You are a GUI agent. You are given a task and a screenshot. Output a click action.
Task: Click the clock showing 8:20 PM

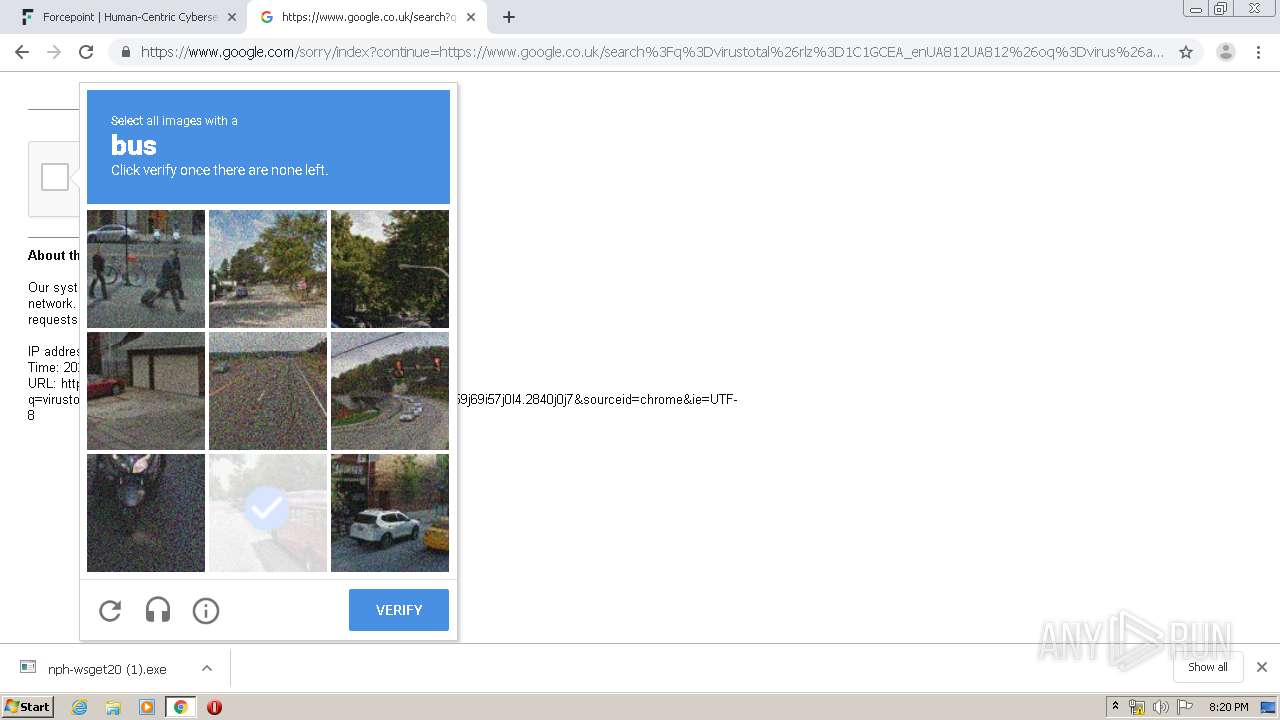[1228, 707]
